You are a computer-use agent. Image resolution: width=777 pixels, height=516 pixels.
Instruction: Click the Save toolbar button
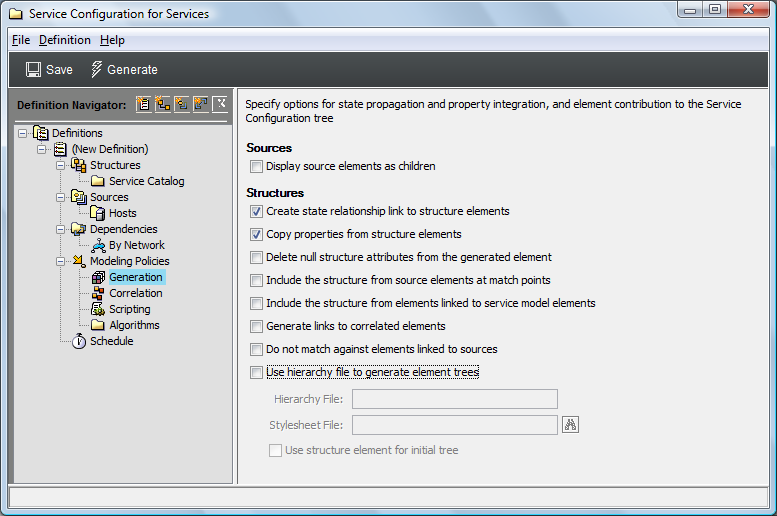49,70
